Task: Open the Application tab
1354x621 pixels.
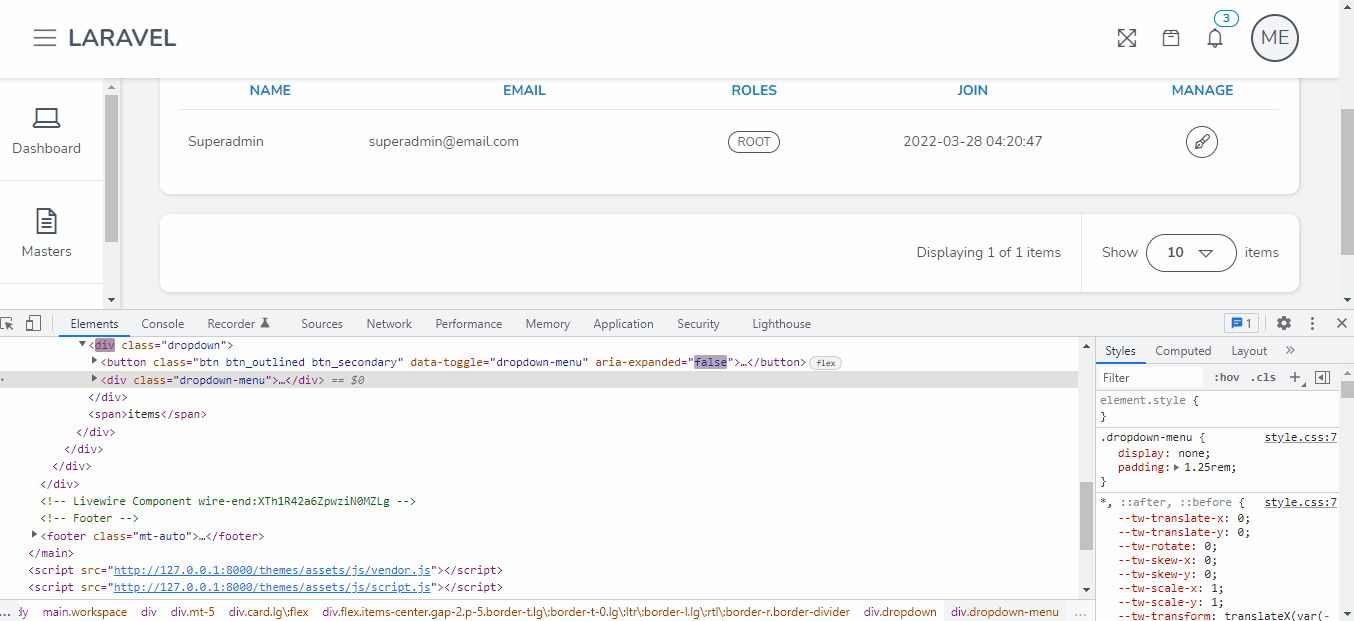Action: coord(623,324)
